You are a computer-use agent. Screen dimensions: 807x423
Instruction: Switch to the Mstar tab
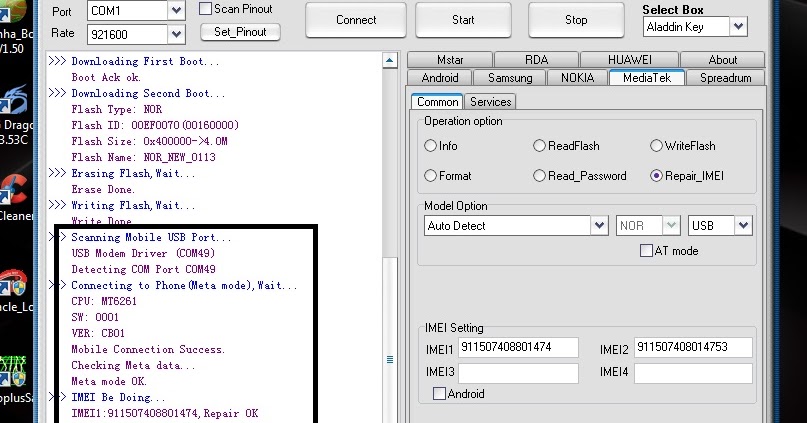point(450,60)
